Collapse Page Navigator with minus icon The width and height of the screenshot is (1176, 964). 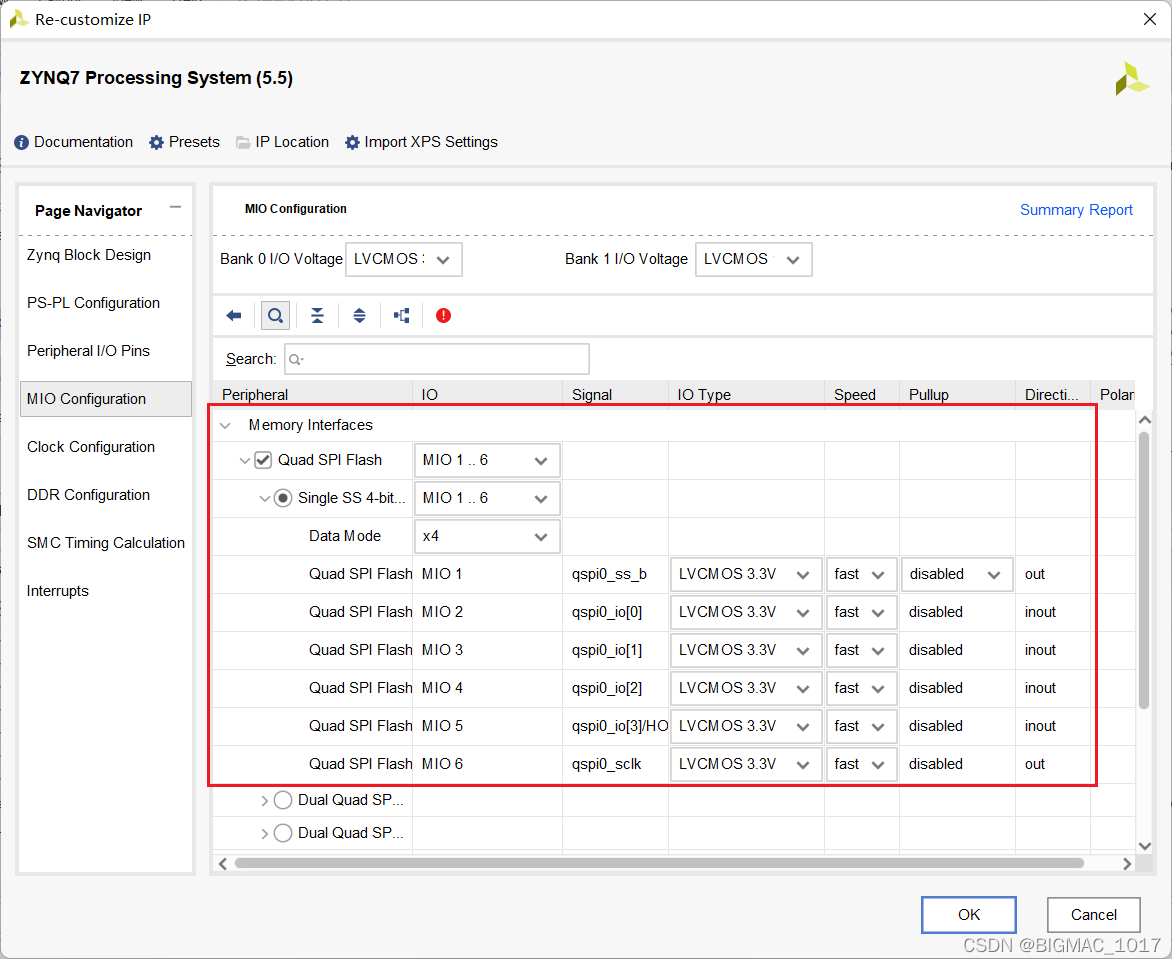pos(176,209)
